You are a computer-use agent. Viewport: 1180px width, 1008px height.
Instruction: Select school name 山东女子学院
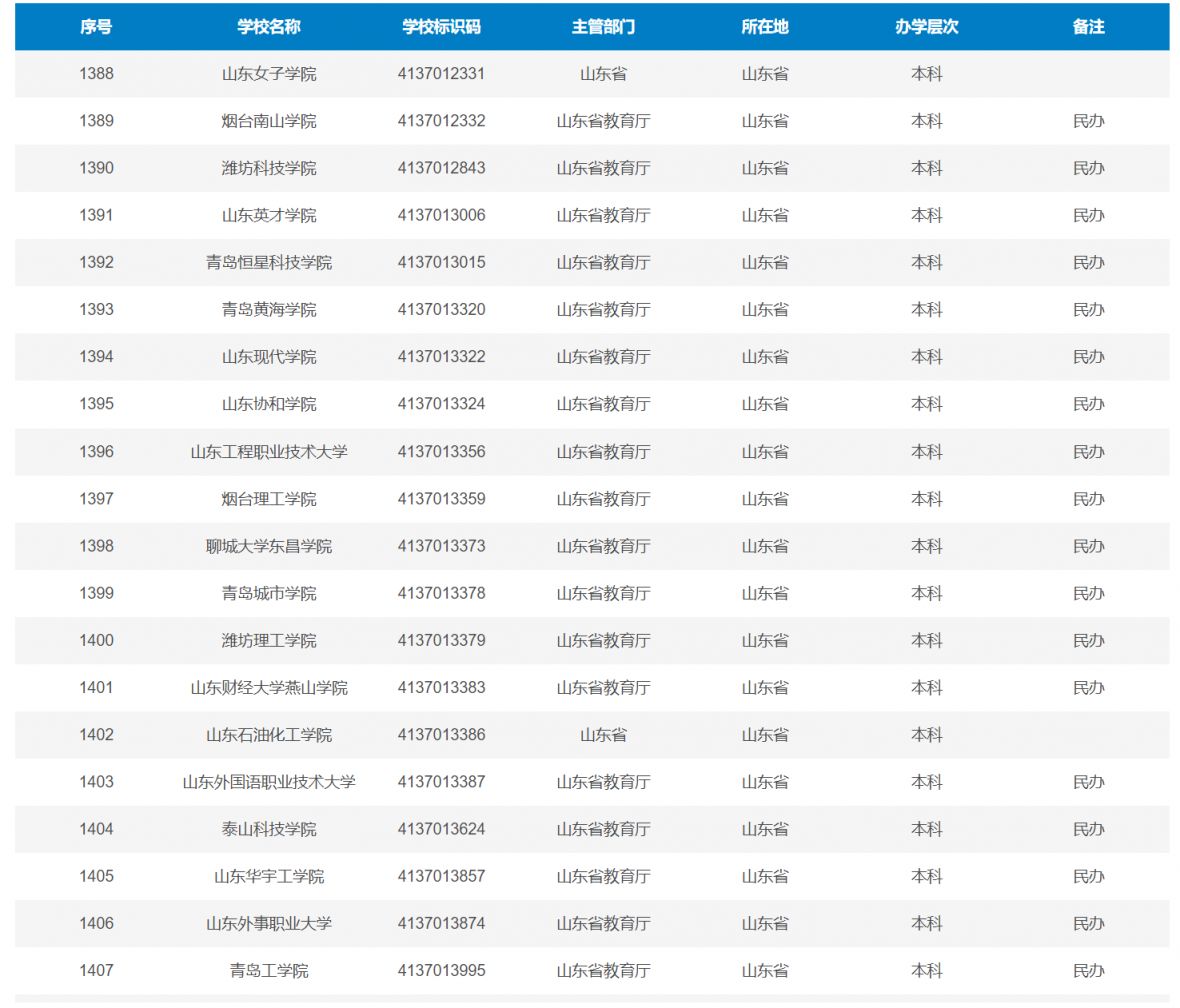pyautogui.click(x=269, y=74)
